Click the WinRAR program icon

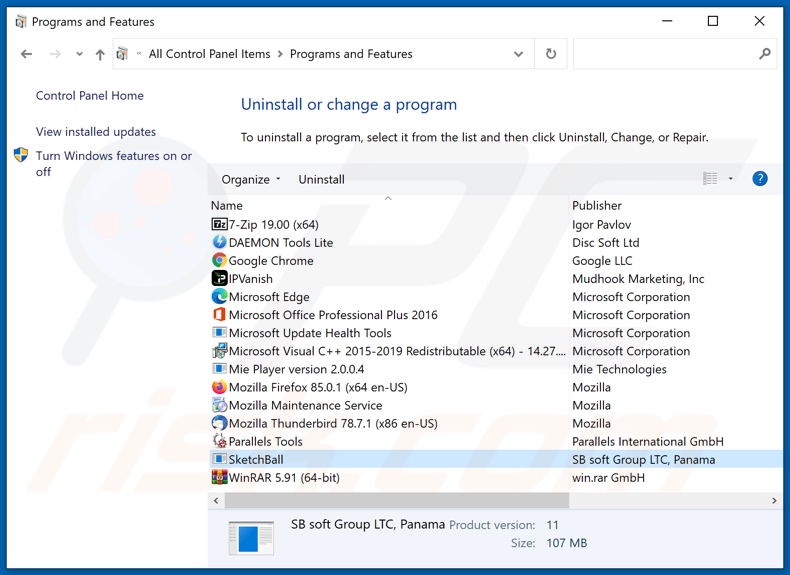click(x=219, y=477)
